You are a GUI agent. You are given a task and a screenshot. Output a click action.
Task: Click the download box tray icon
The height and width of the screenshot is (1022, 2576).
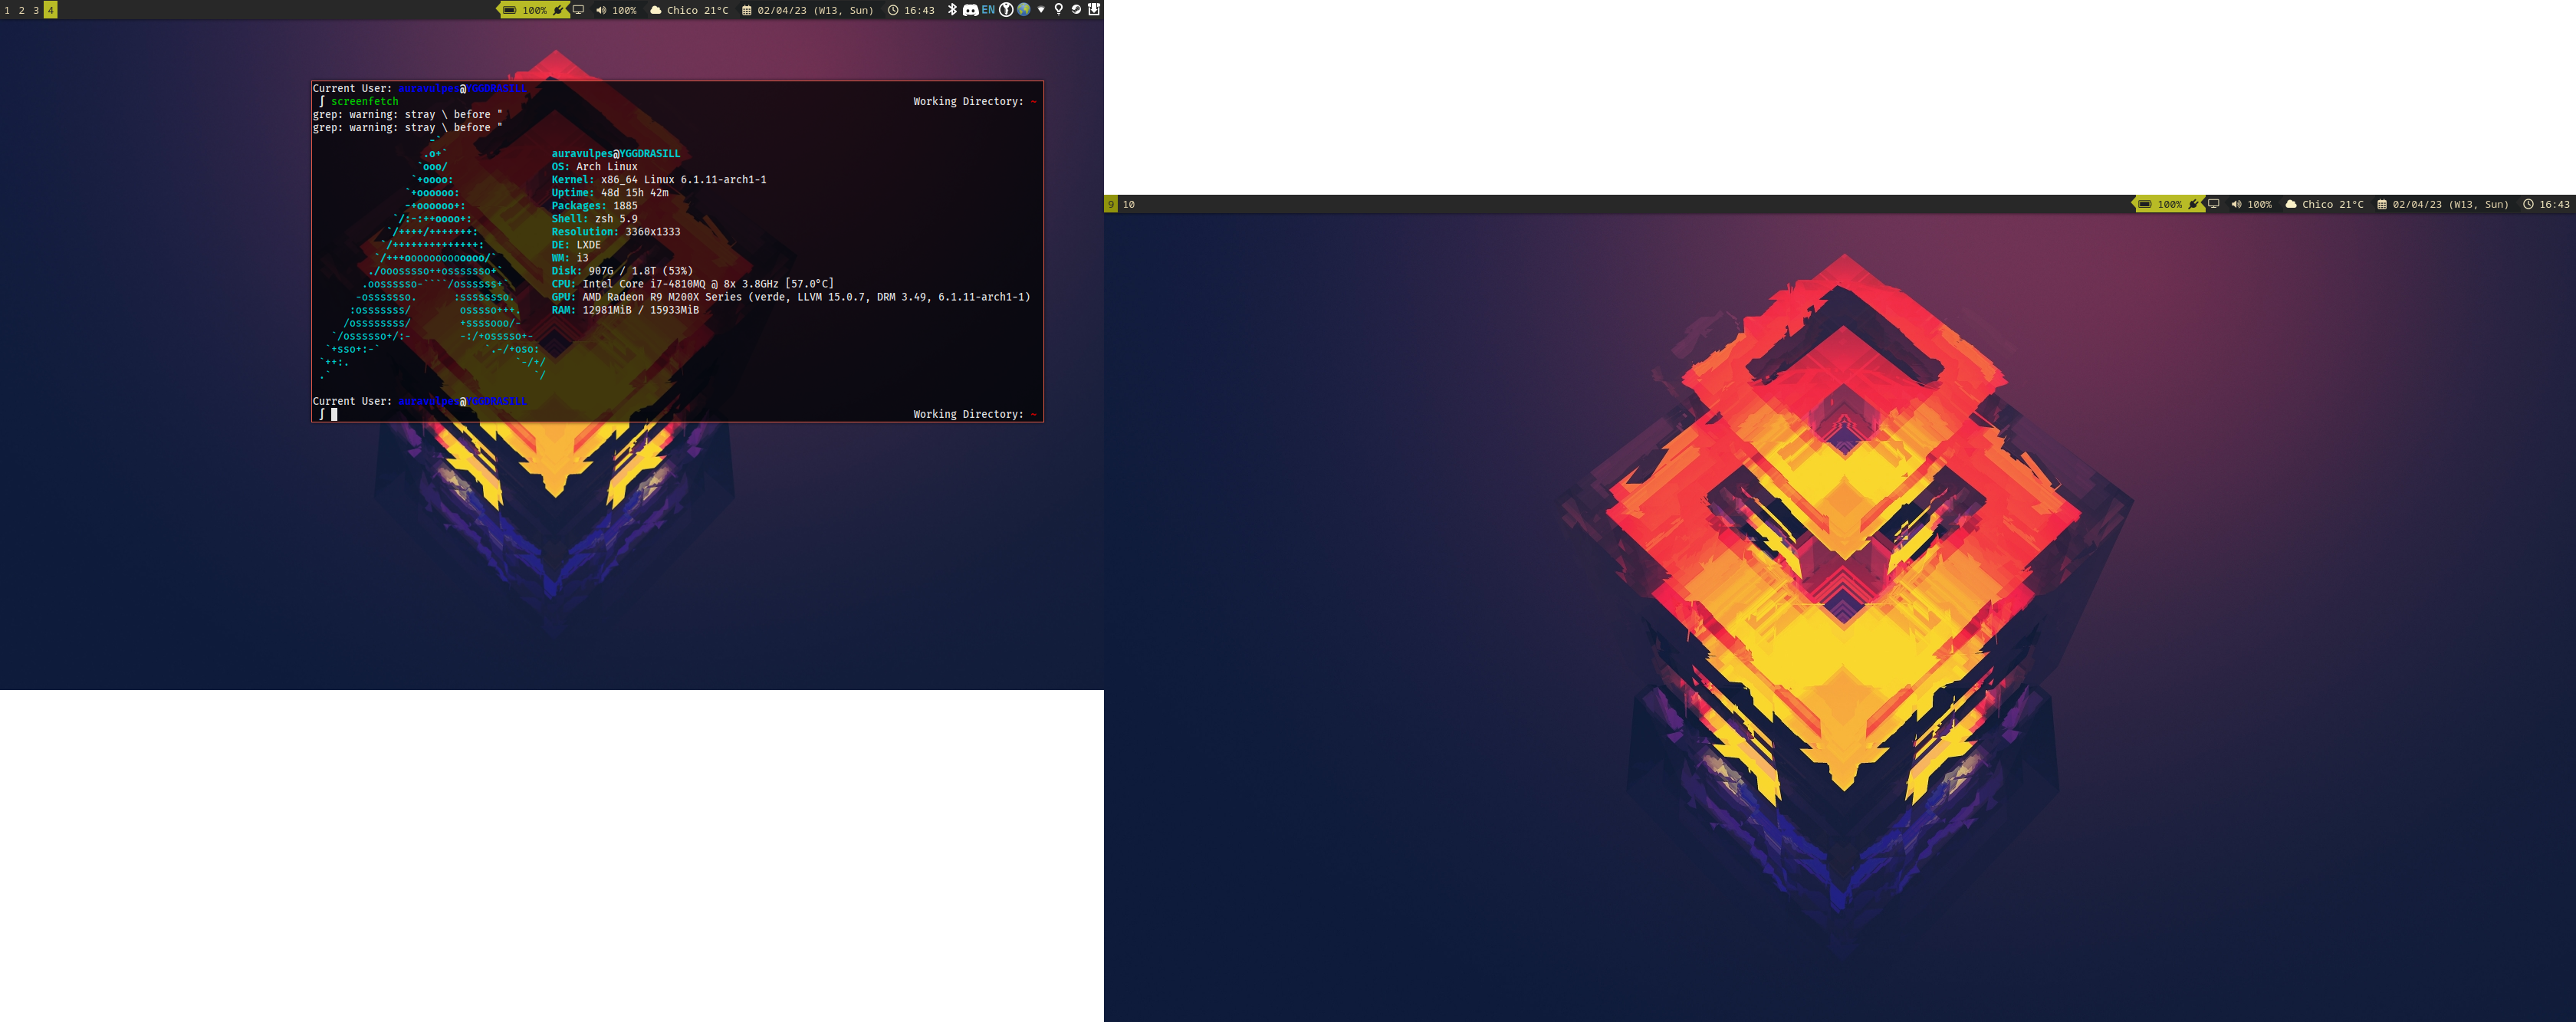tap(1094, 10)
